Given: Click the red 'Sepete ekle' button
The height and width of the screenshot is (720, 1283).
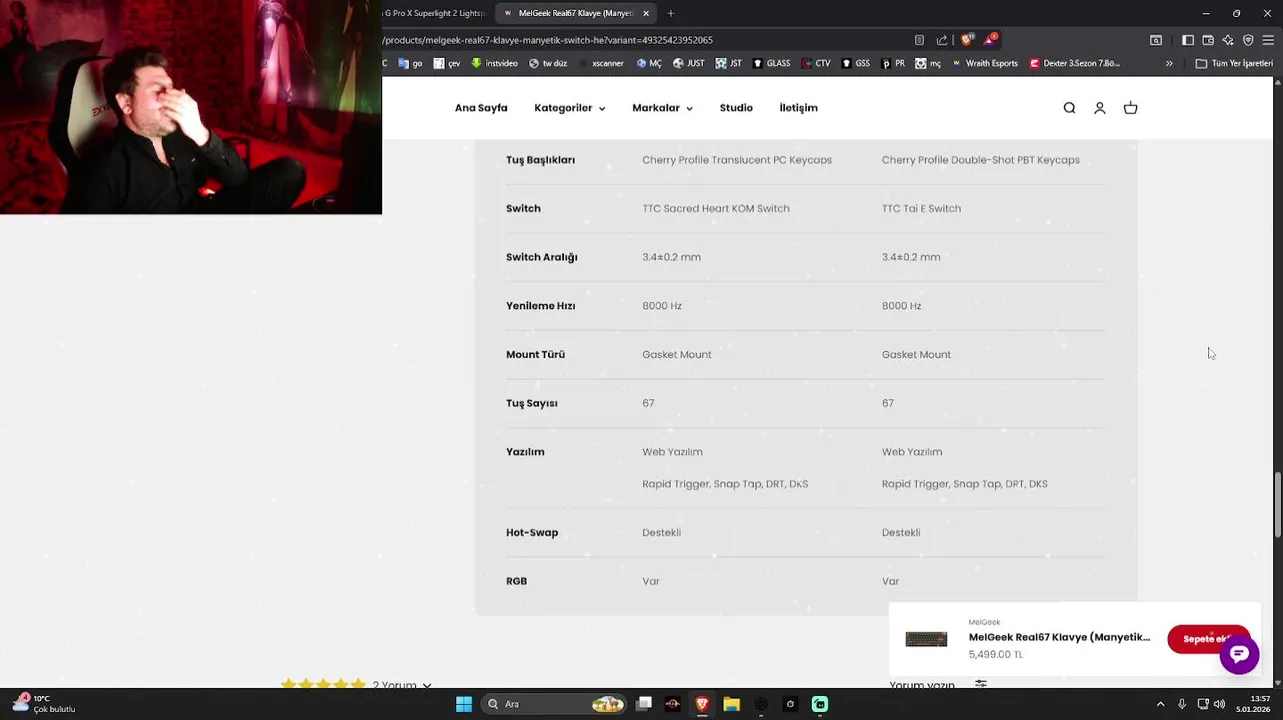Looking at the screenshot, I should 1208,639.
